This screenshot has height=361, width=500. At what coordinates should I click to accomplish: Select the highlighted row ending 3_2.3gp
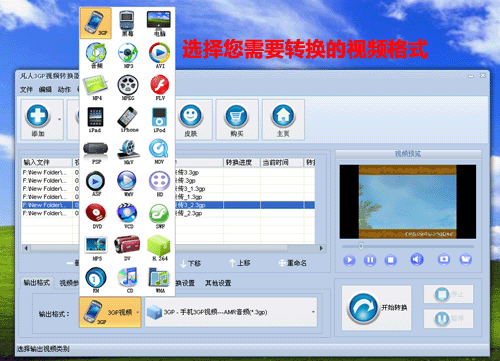(x=168, y=205)
